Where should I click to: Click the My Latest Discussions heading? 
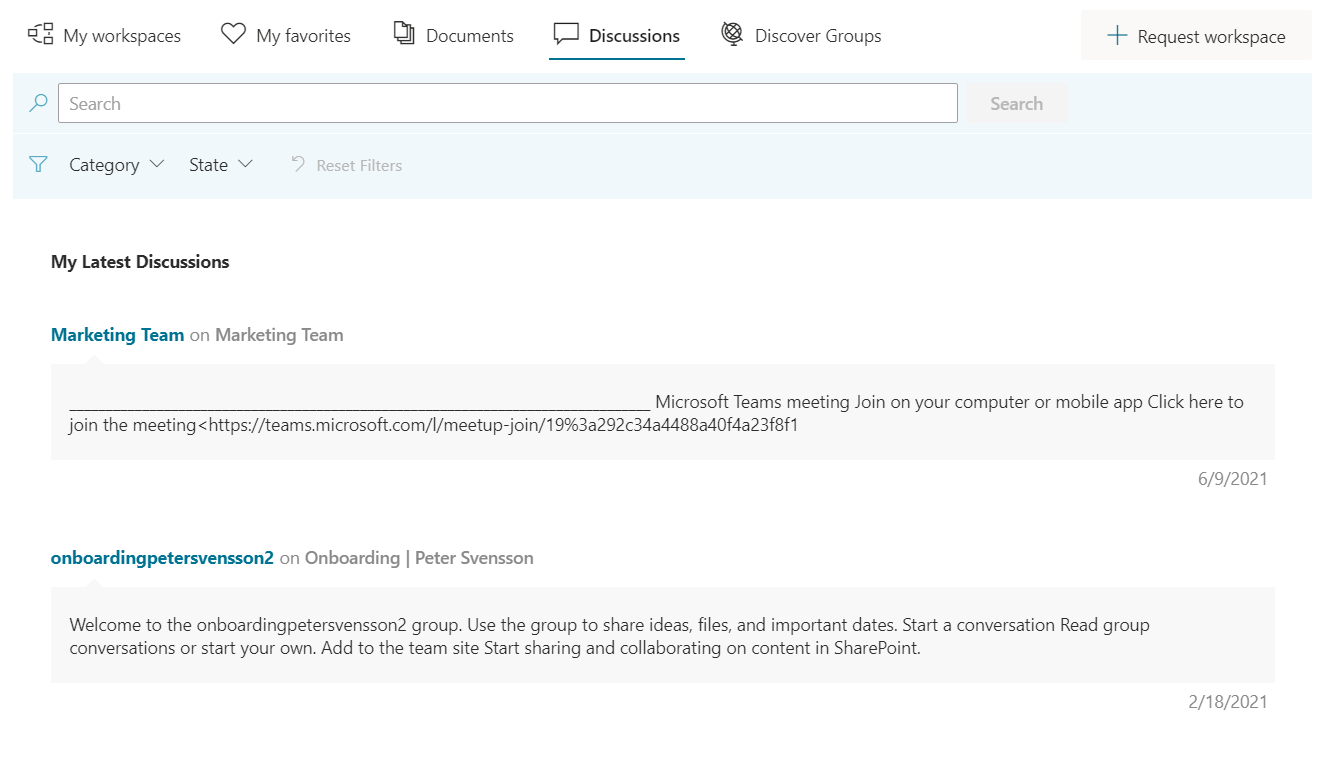pos(140,262)
